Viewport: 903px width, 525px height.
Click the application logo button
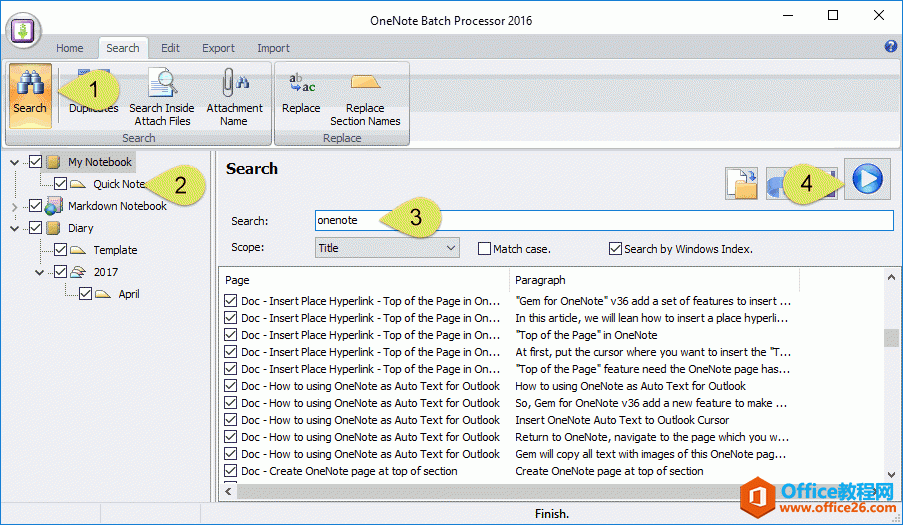(x=24, y=30)
